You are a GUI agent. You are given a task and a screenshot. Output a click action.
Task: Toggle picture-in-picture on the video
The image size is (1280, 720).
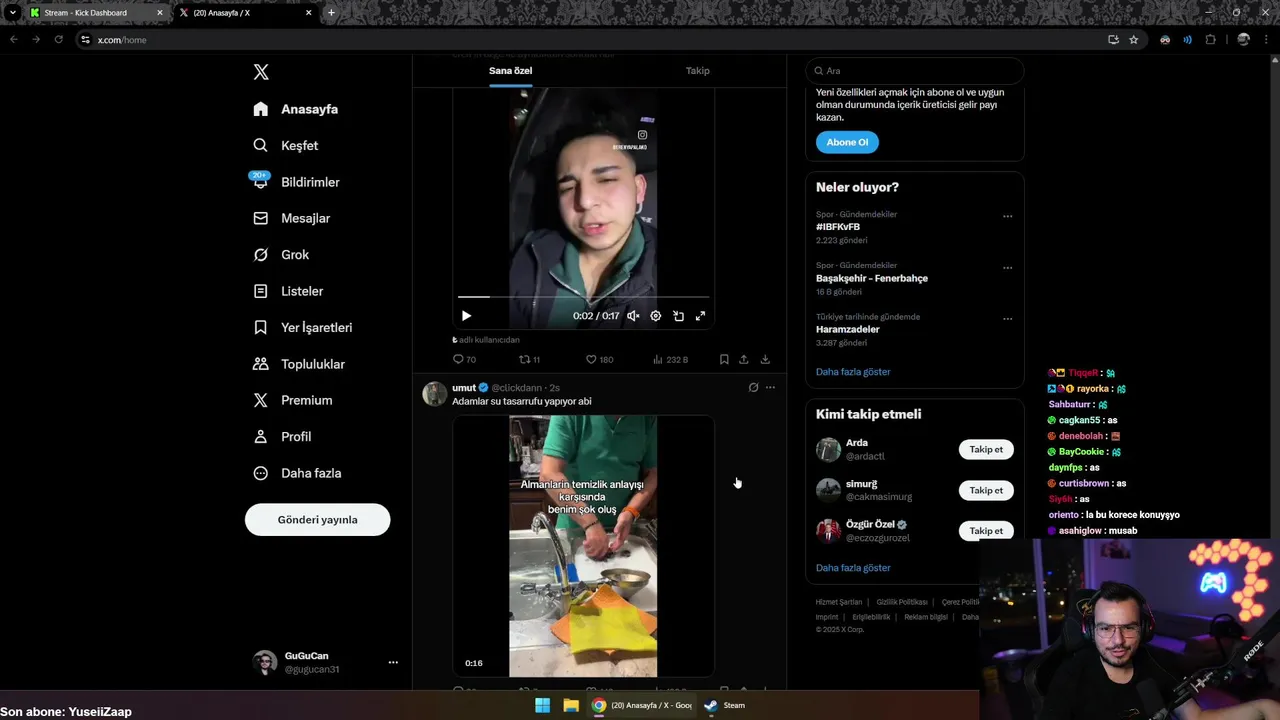click(678, 316)
